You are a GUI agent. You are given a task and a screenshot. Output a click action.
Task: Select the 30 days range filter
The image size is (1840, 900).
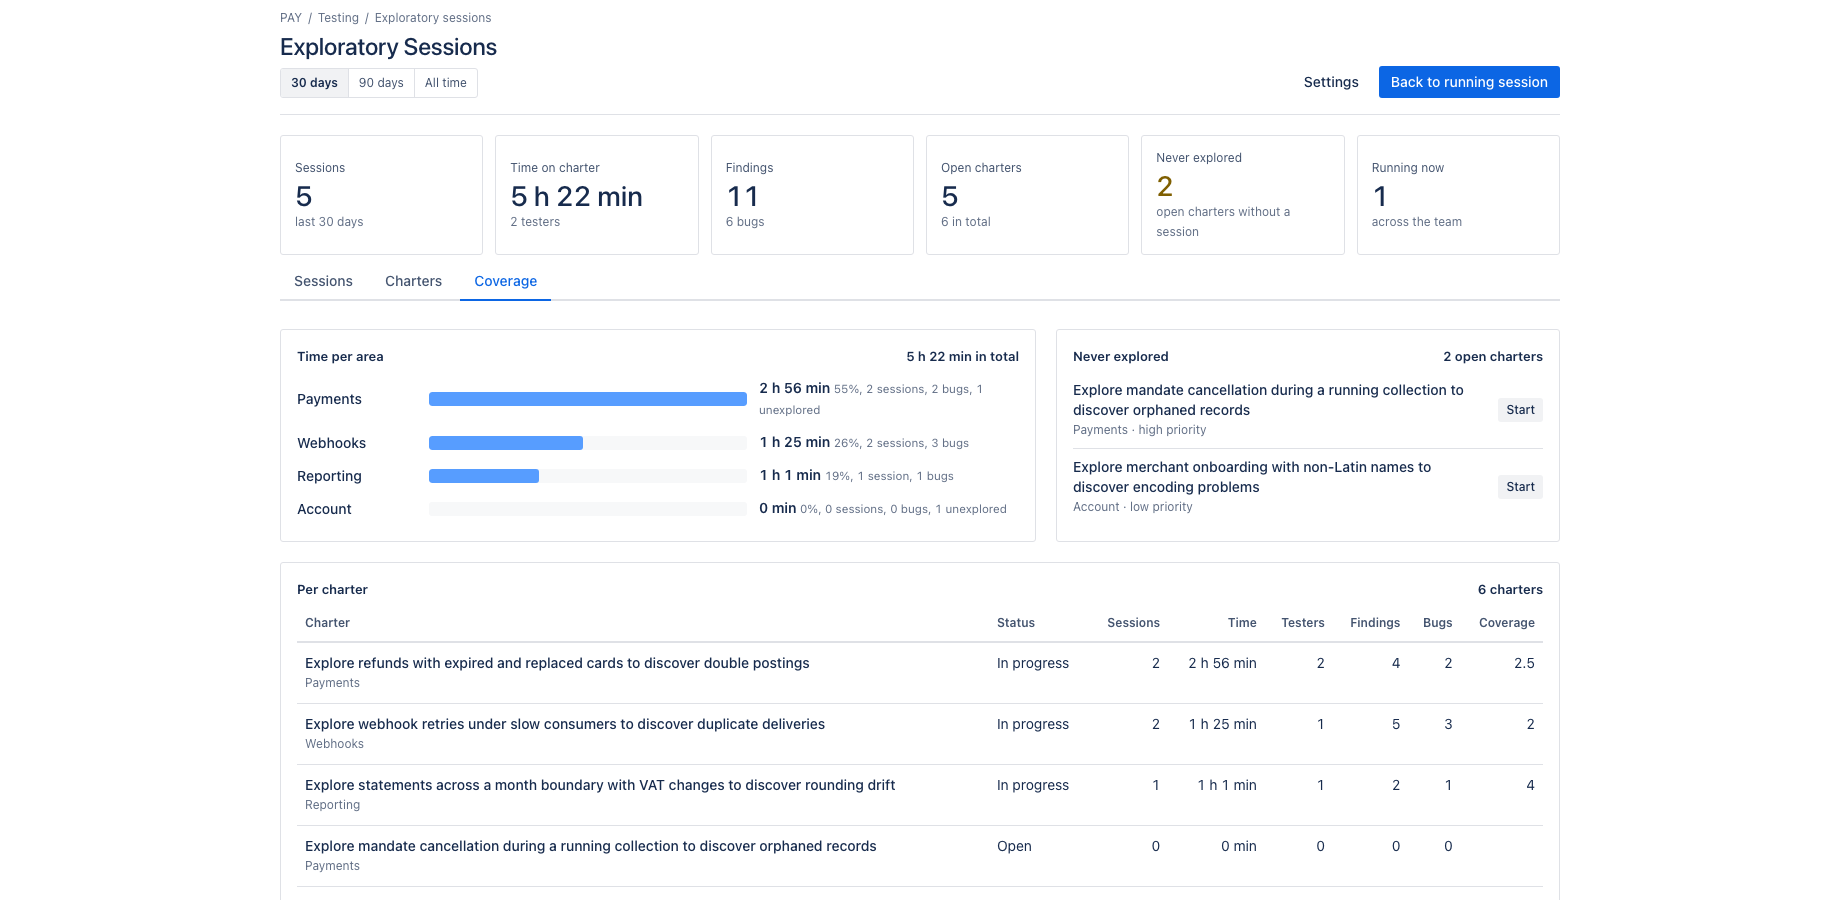(x=314, y=83)
